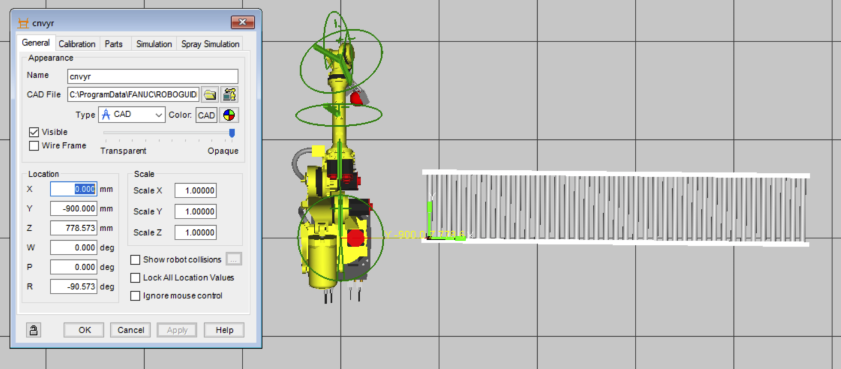The image size is (841, 369).
Task: Toggle the Visible checkbox
Action: pyautogui.click(x=34, y=132)
